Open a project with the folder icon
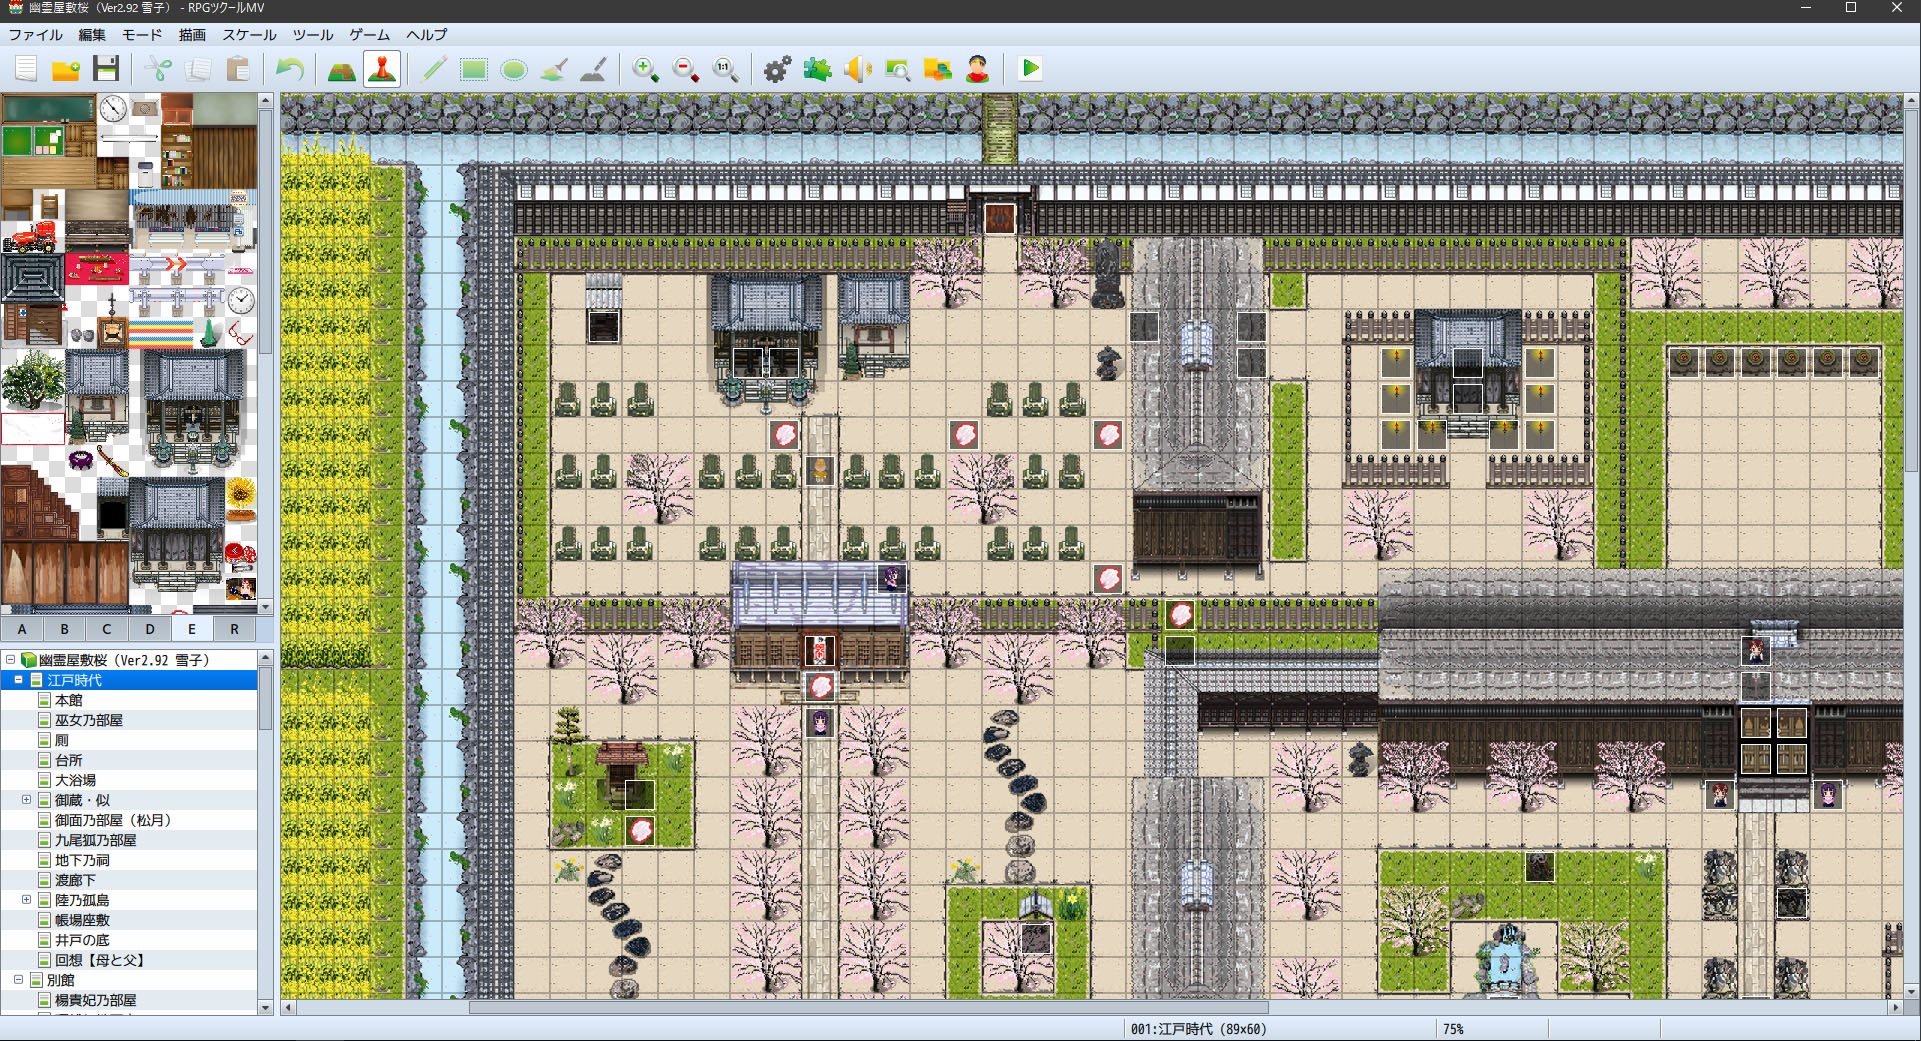 point(66,69)
